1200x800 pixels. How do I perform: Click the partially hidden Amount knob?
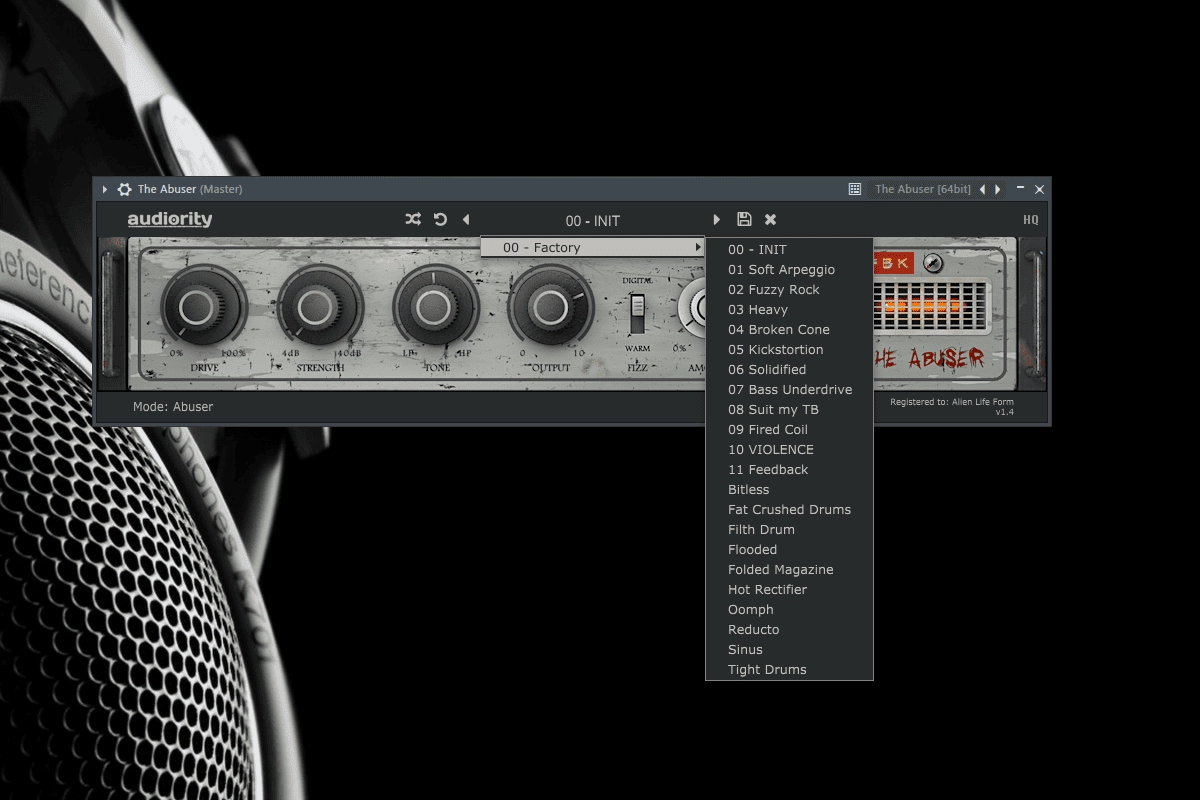[x=692, y=308]
